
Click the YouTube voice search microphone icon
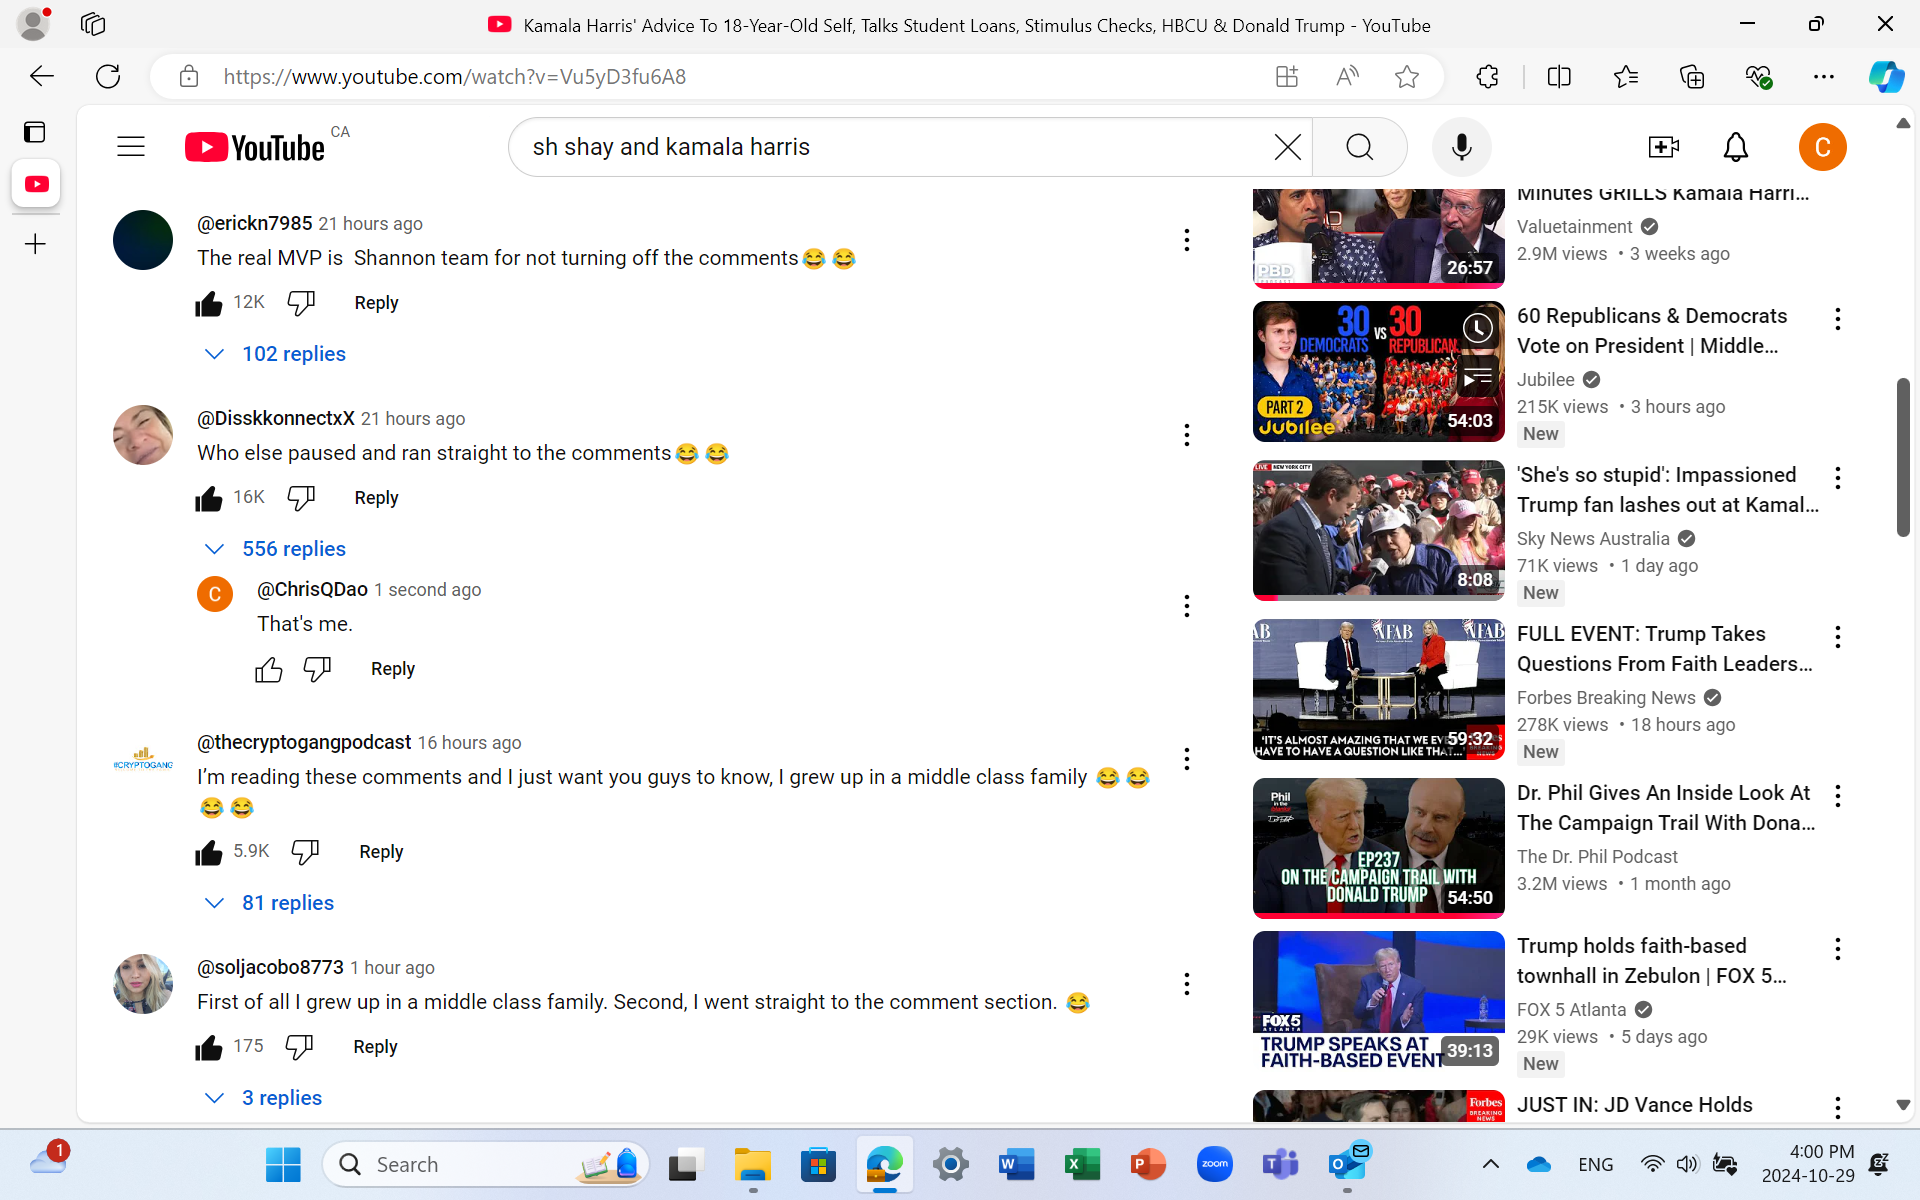point(1461,147)
